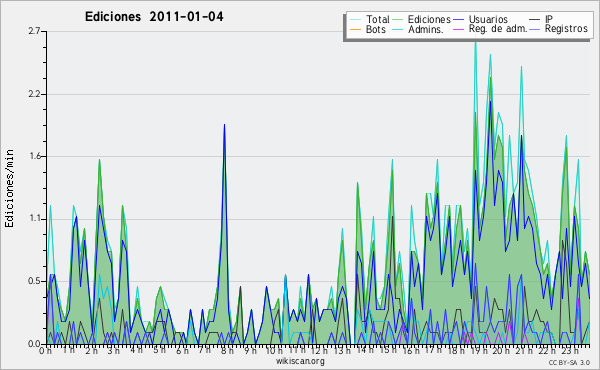Click the 0.5 y-axis value label

tap(34, 281)
